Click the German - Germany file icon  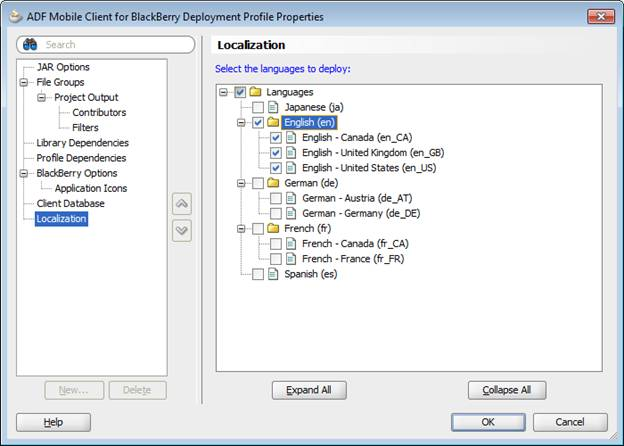click(291, 213)
